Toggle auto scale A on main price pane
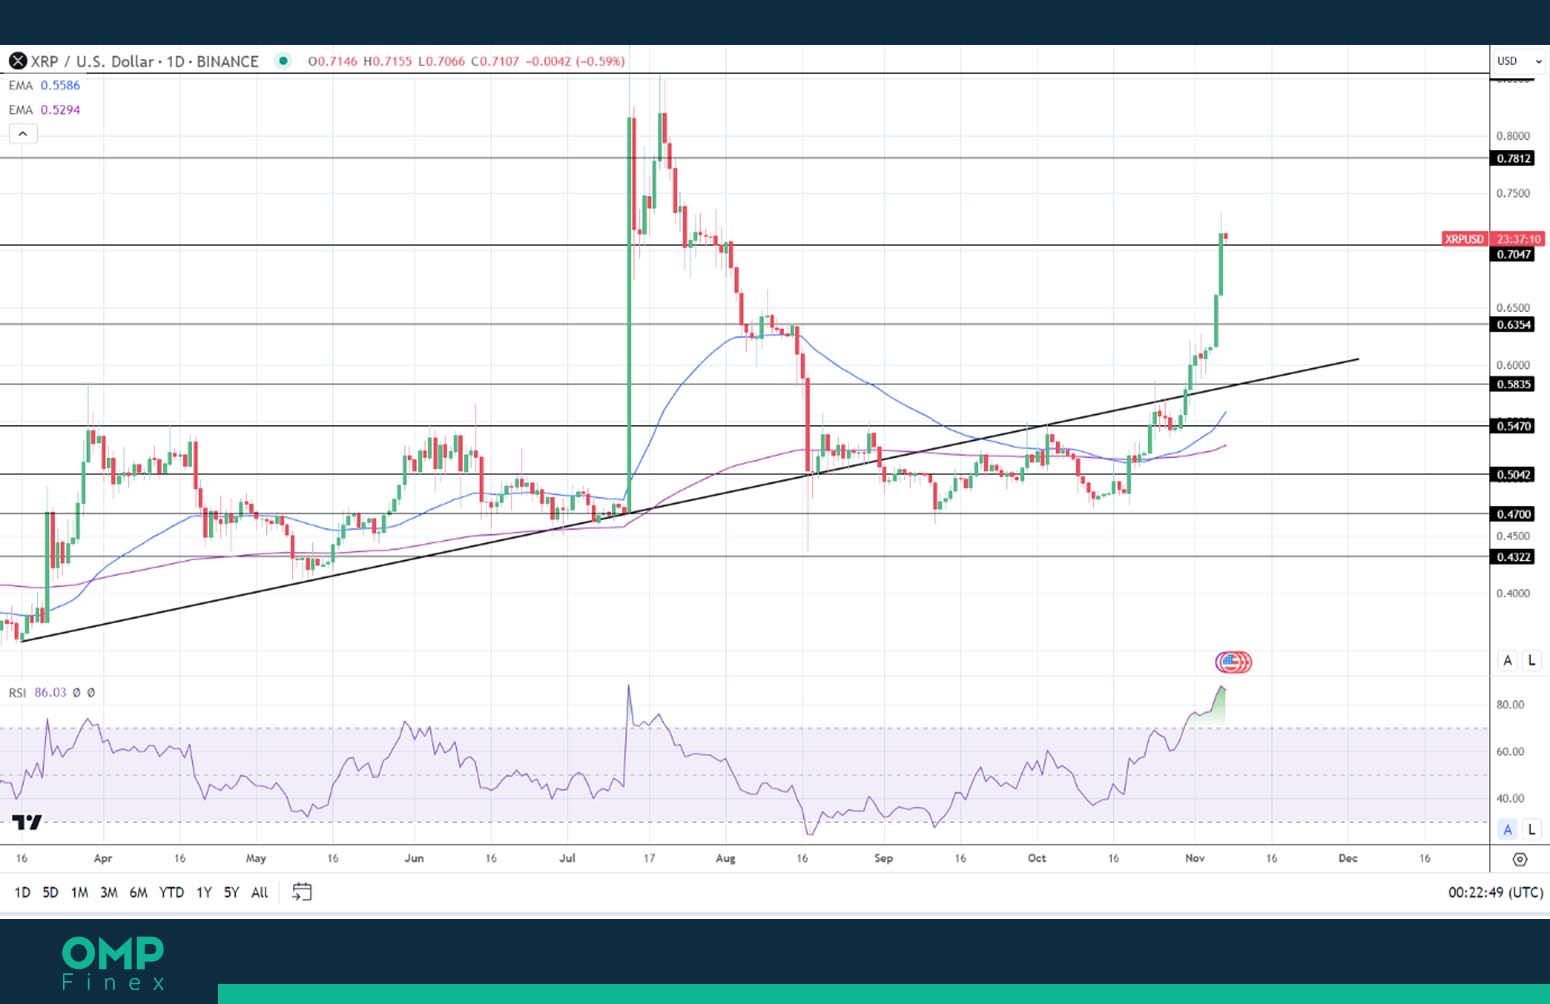Screen dimensions: 1550x1004 (x=1508, y=660)
